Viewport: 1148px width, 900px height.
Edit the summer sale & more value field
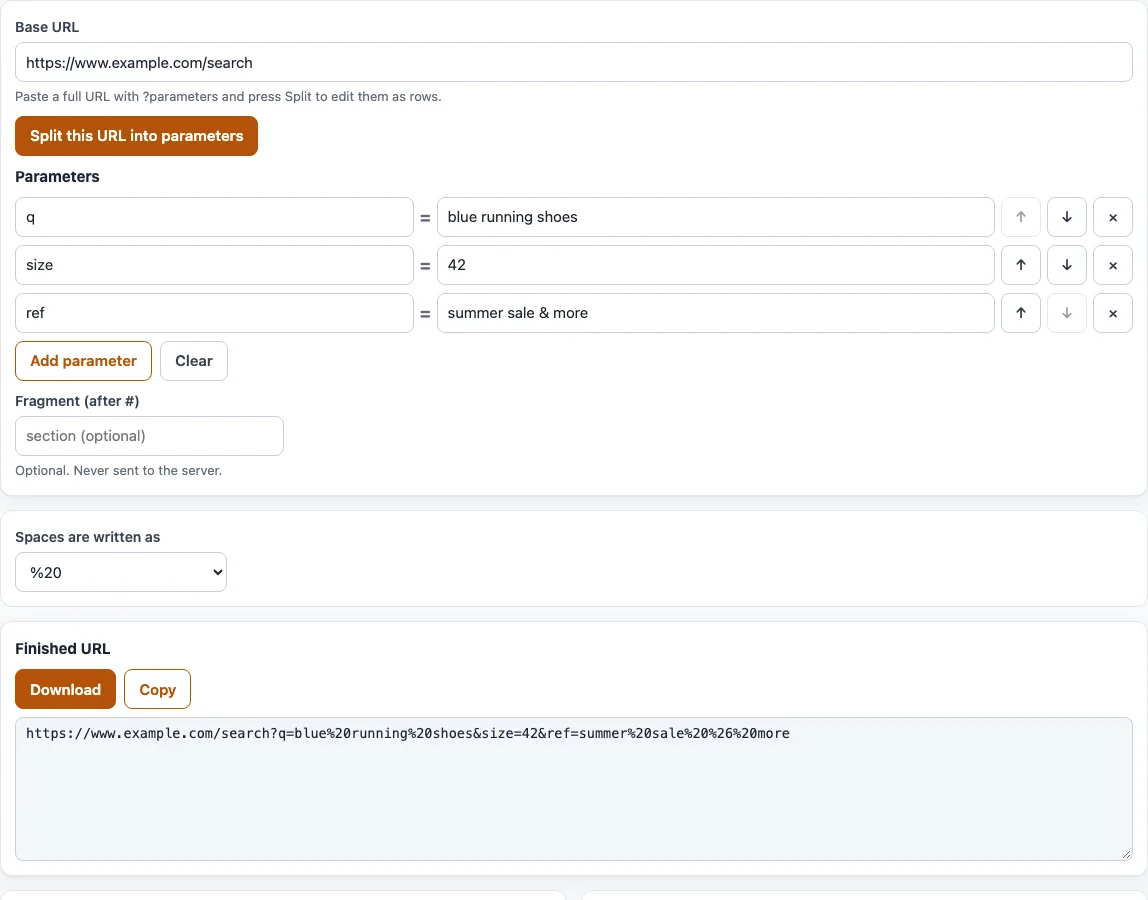click(x=715, y=313)
